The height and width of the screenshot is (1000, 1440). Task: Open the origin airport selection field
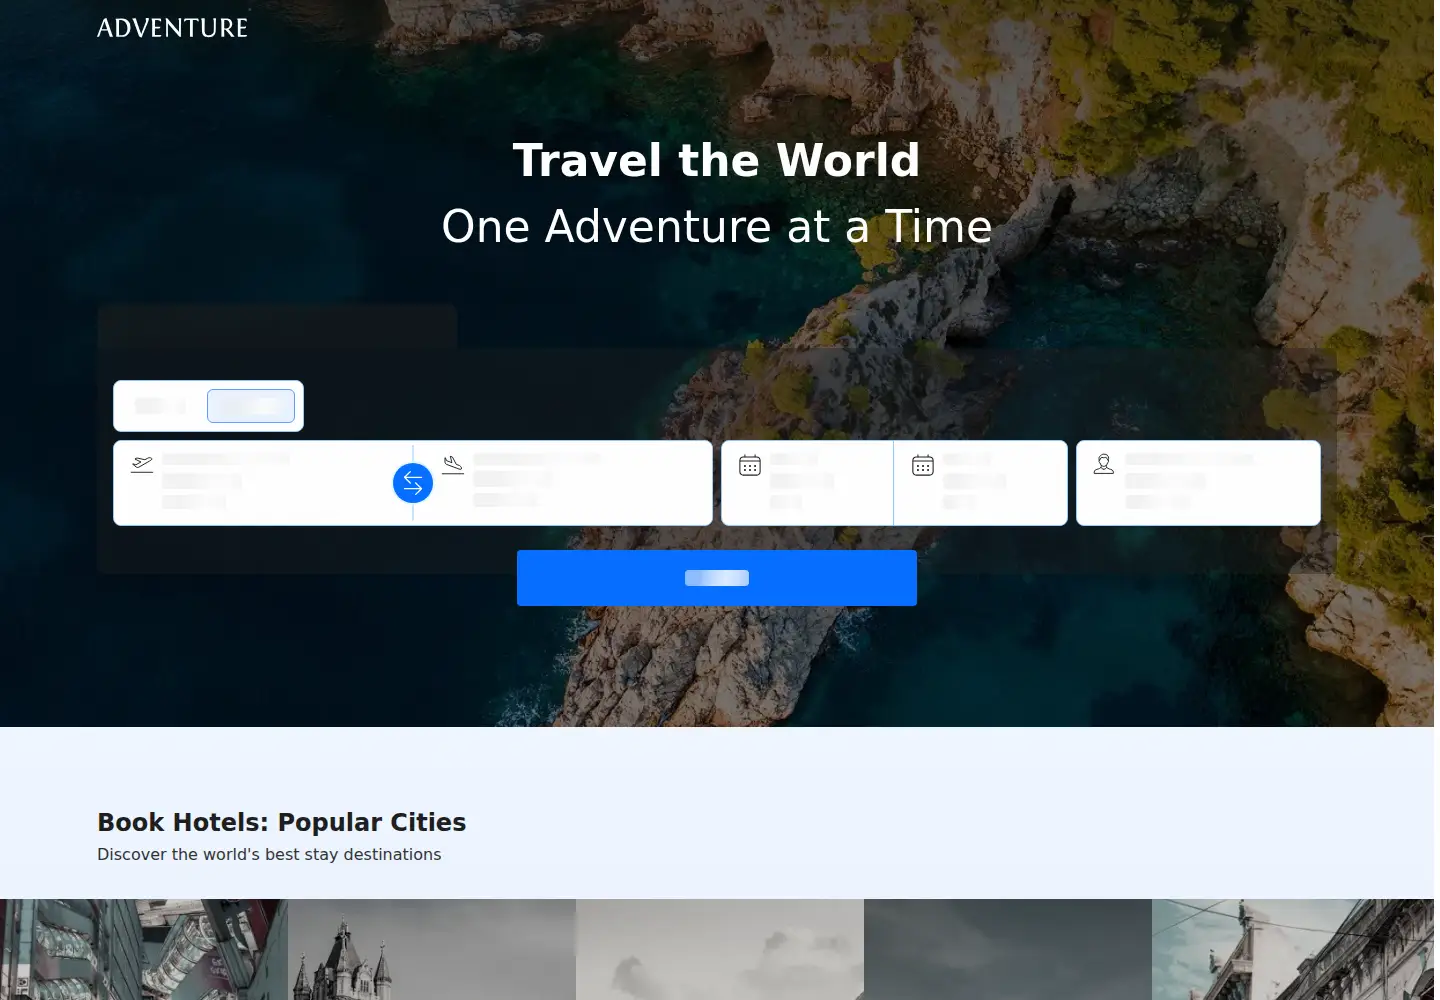click(x=263, y=483)
